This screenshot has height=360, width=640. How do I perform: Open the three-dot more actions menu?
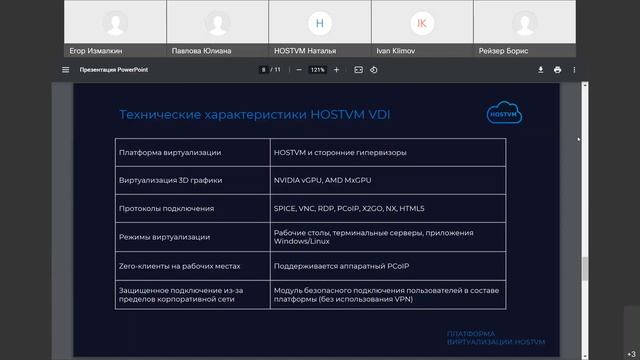tap(574, 70)
